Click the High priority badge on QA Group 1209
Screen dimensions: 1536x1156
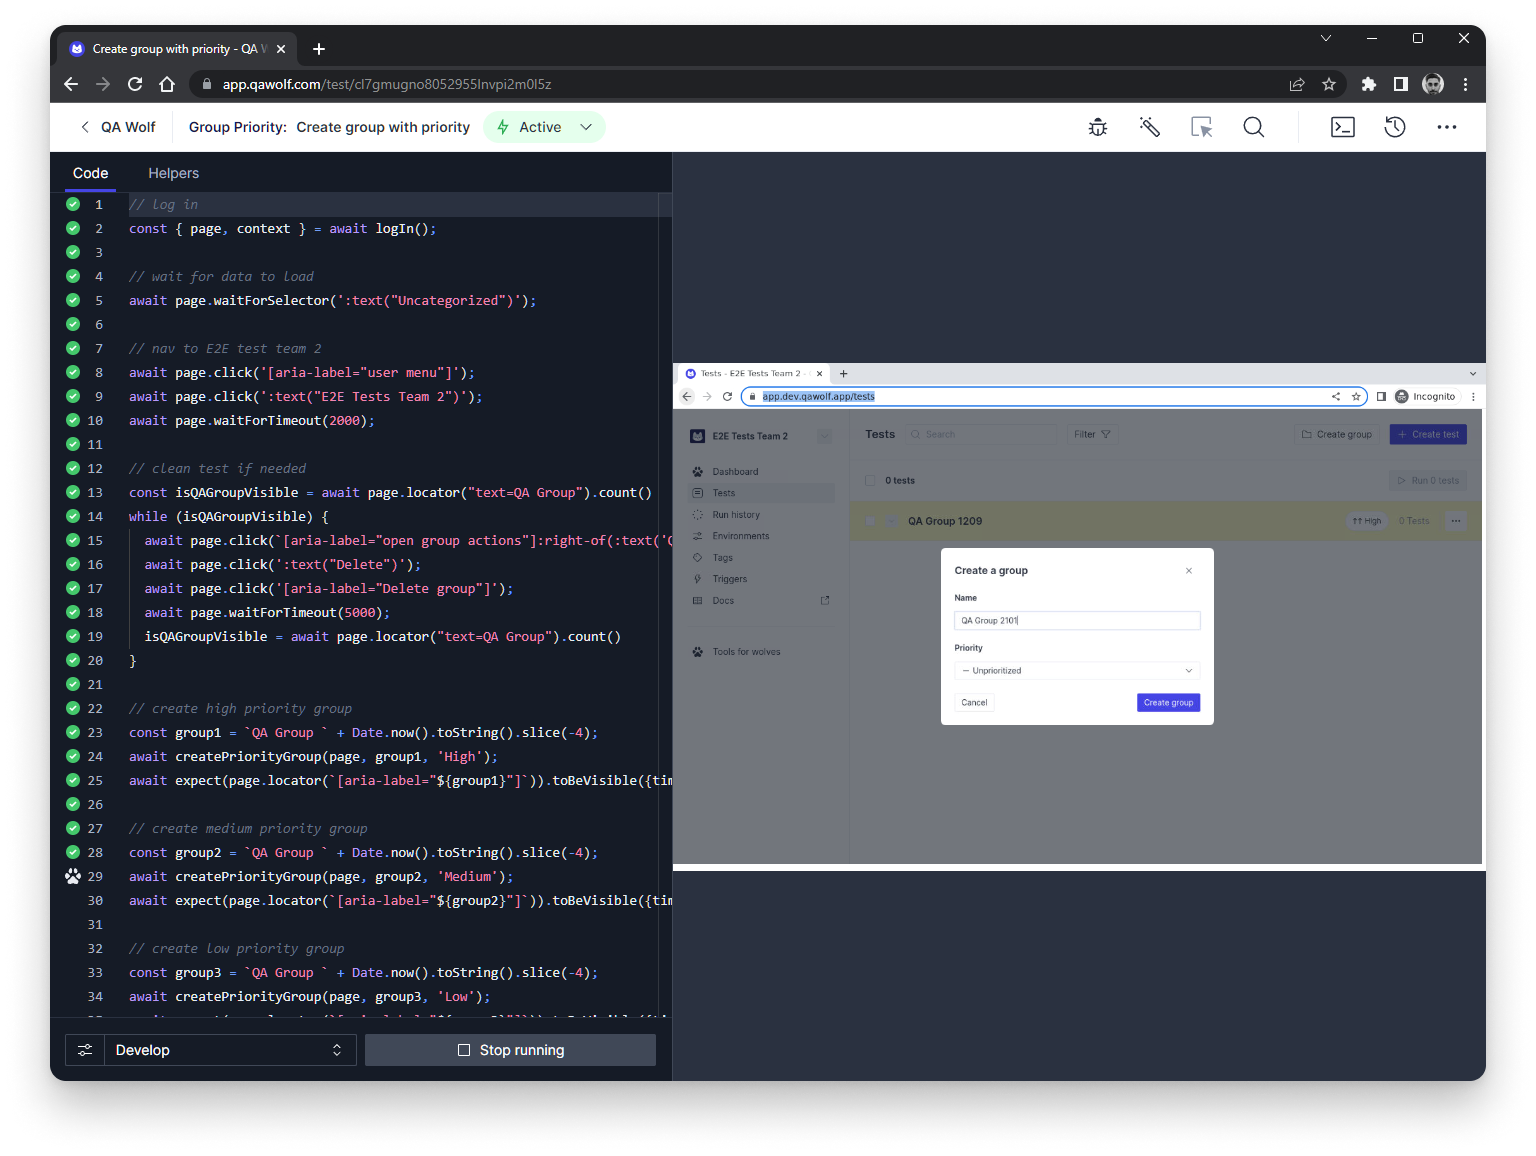(x=1367, y=521)
